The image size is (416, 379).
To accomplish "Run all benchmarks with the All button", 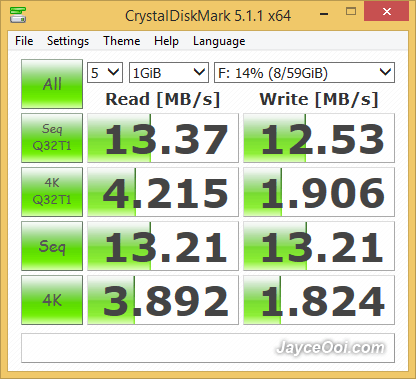I will [x=52, y=84].
